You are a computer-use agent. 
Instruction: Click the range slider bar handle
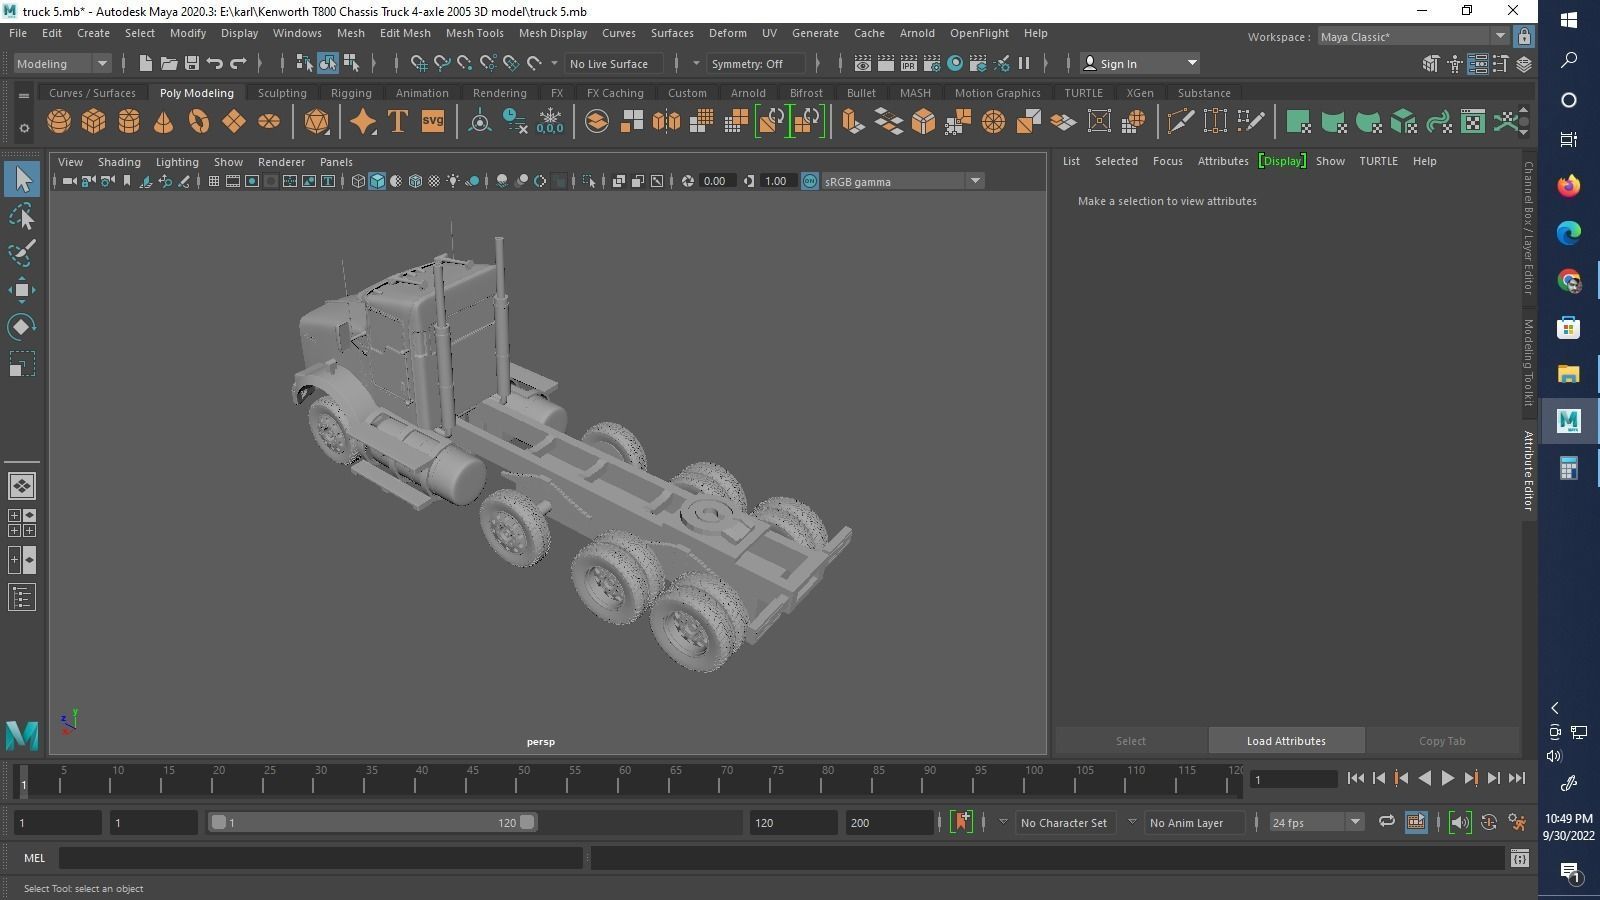[x=372, y=822]
